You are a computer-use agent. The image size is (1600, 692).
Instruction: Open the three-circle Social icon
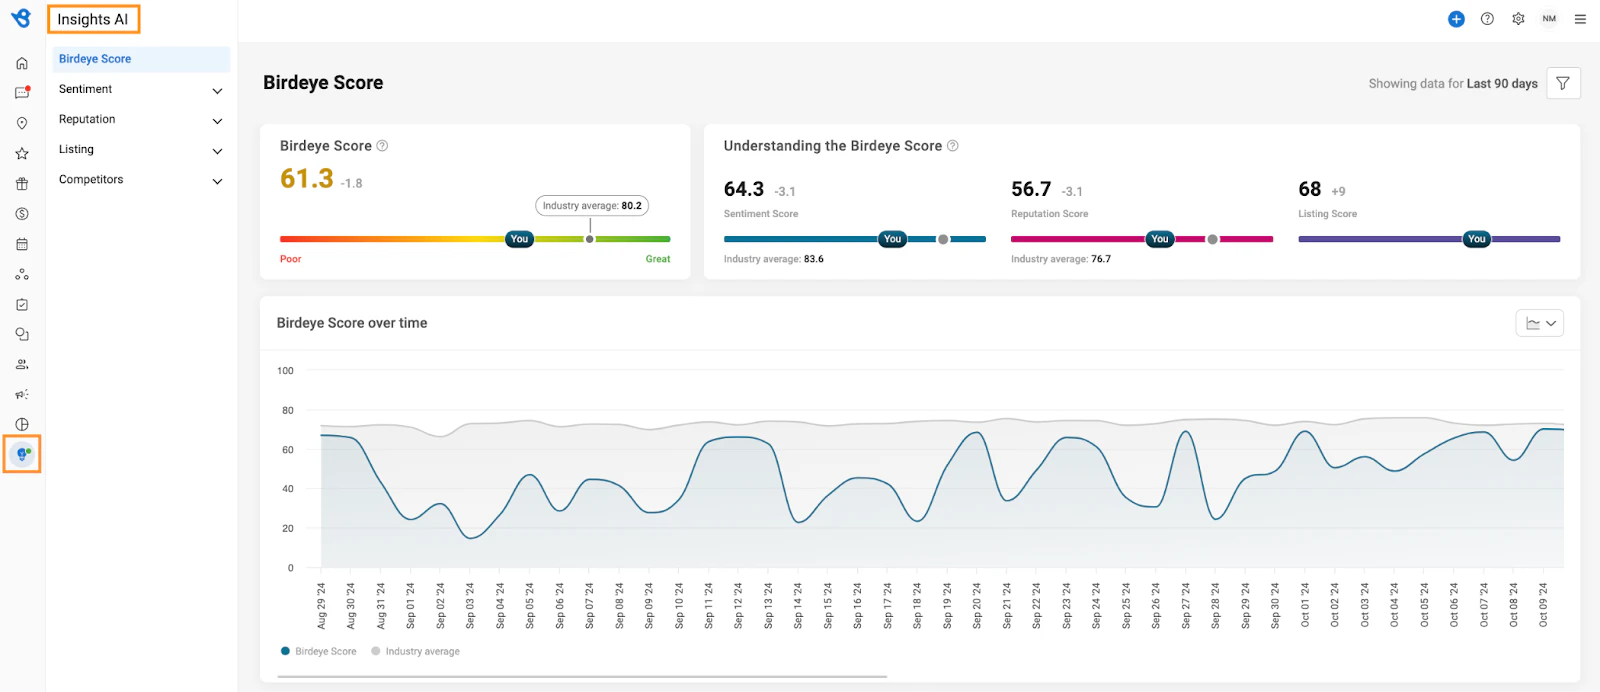click(22, 274)
